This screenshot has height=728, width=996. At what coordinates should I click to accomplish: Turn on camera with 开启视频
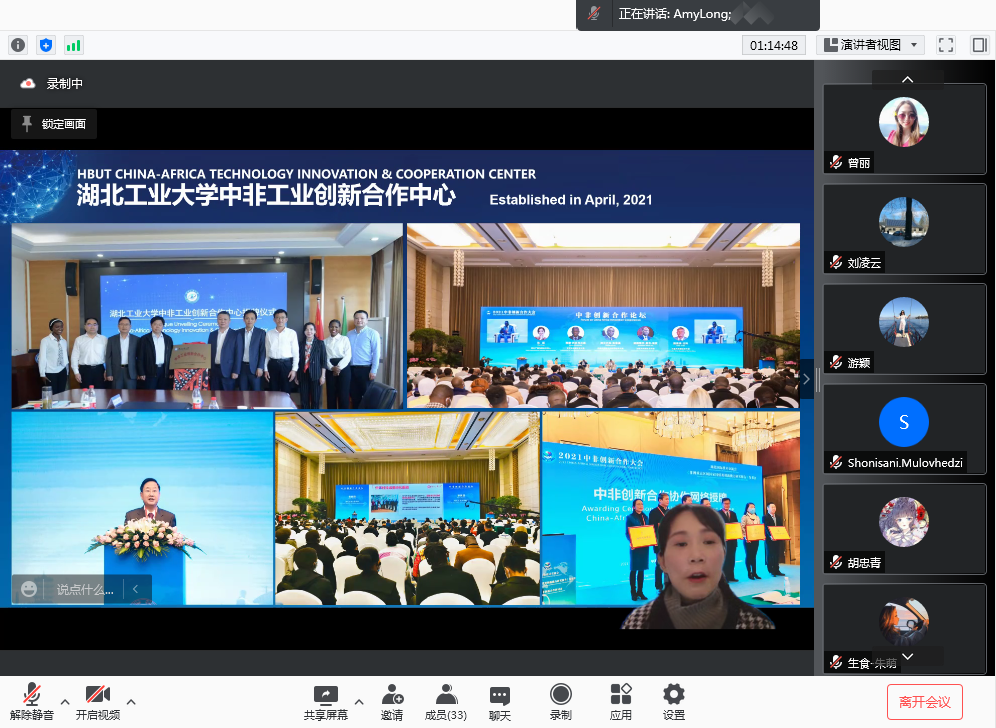[x=97, y=701]
